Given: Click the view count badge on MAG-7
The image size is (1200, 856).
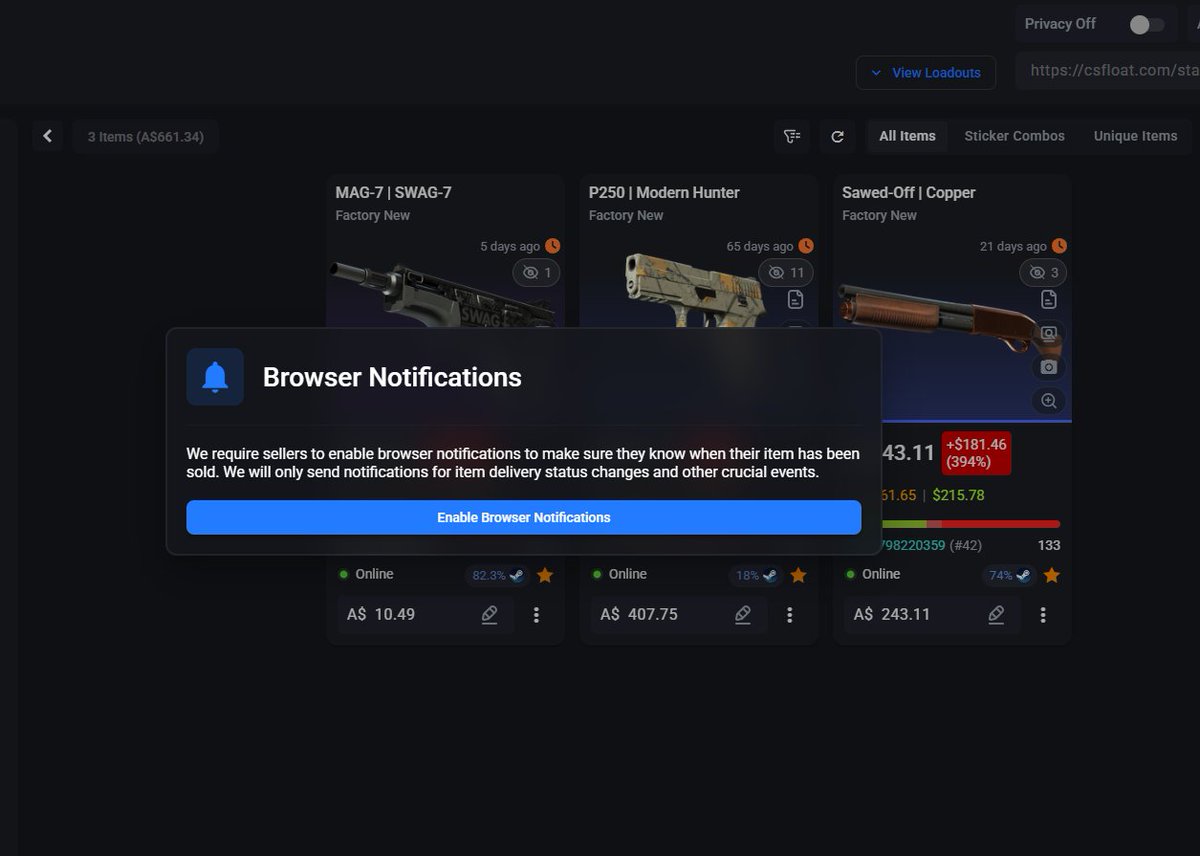Looking at the screenshot, I should point(537,272).
